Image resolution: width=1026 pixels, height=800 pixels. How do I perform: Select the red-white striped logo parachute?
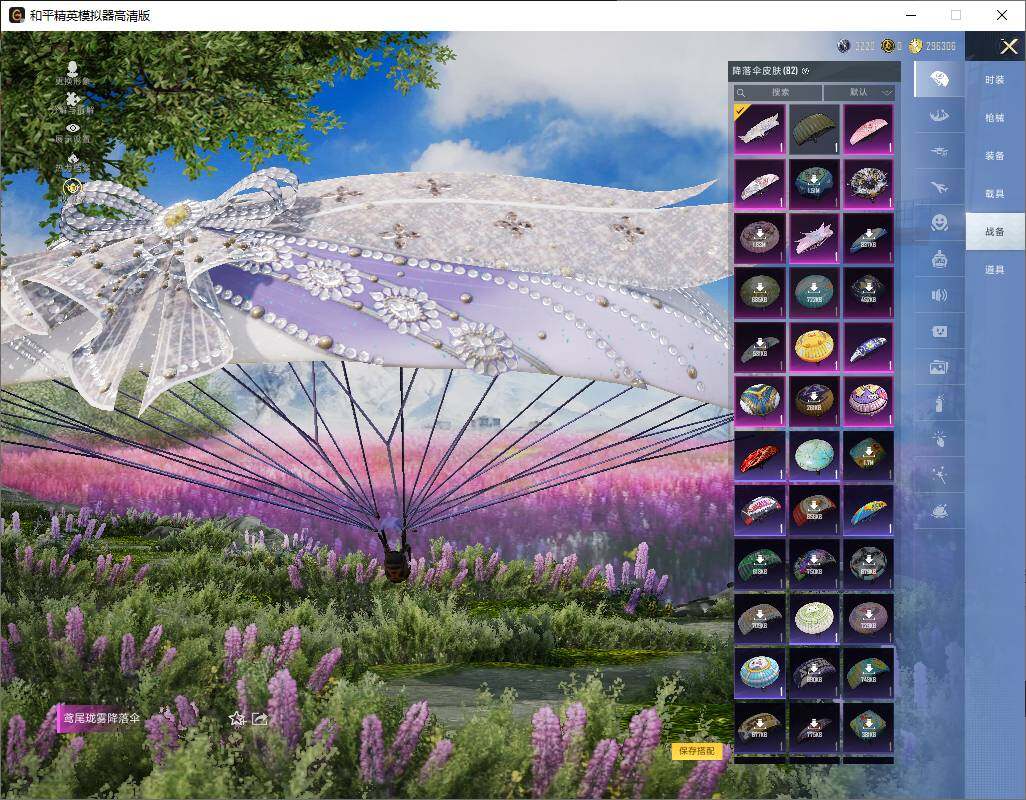point(760,510)
